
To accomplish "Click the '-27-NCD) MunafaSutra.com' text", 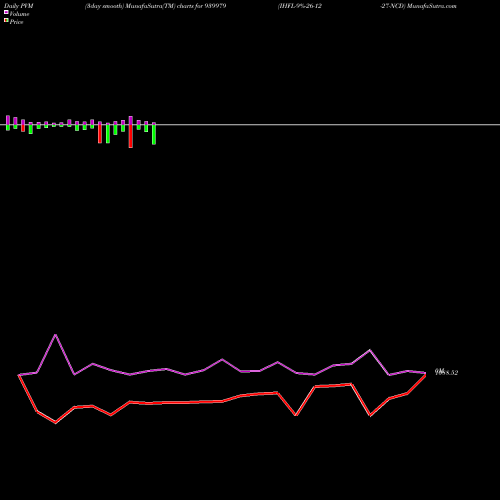I will tap(418, 6).
